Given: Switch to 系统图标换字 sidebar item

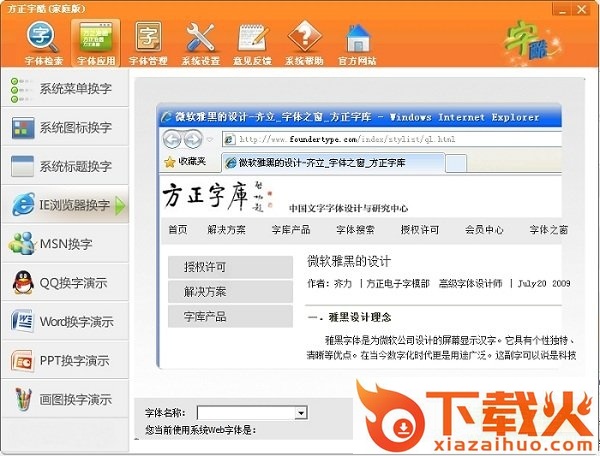Looking at the screenshot, I should pyautogui.click(x=65, y=128).
